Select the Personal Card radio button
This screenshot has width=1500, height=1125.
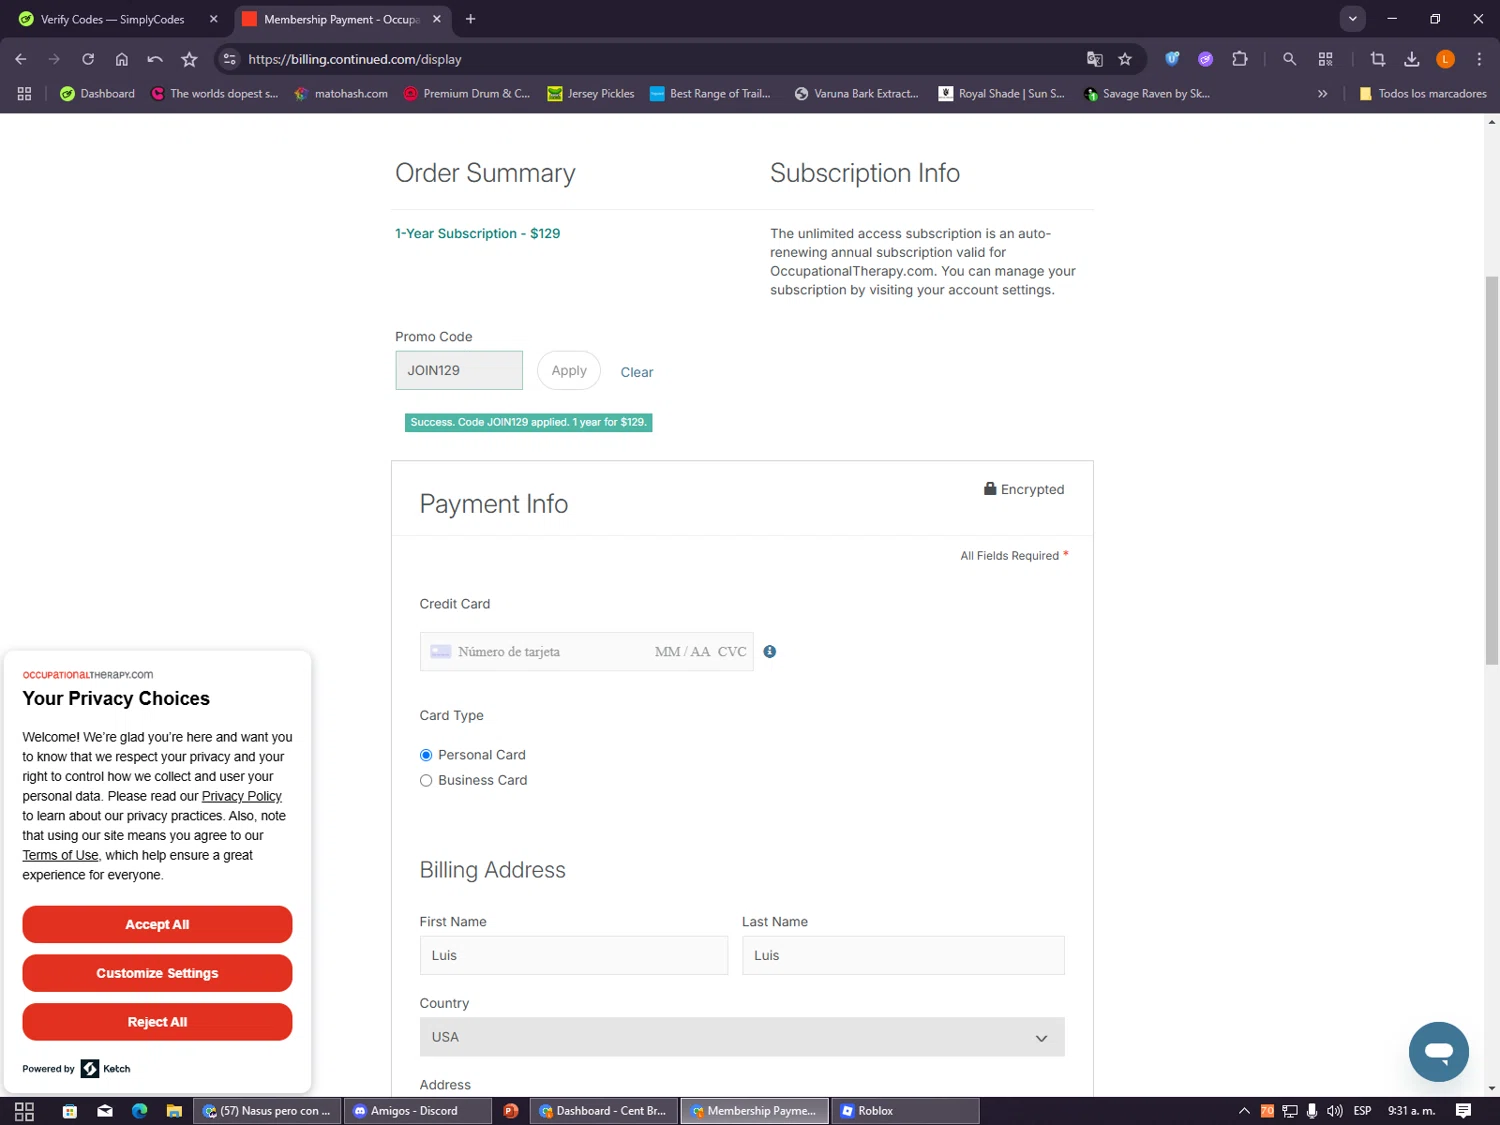pos(426,755)
